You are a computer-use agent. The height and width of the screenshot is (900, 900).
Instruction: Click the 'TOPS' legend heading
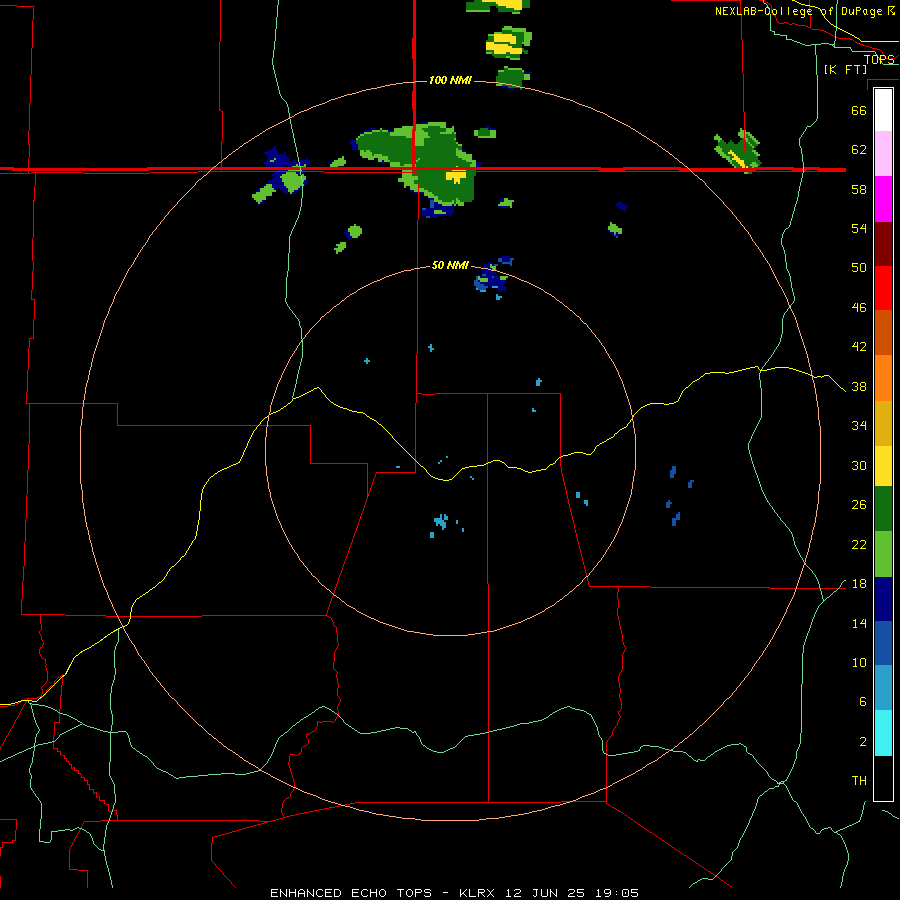[x=879, y=59]
